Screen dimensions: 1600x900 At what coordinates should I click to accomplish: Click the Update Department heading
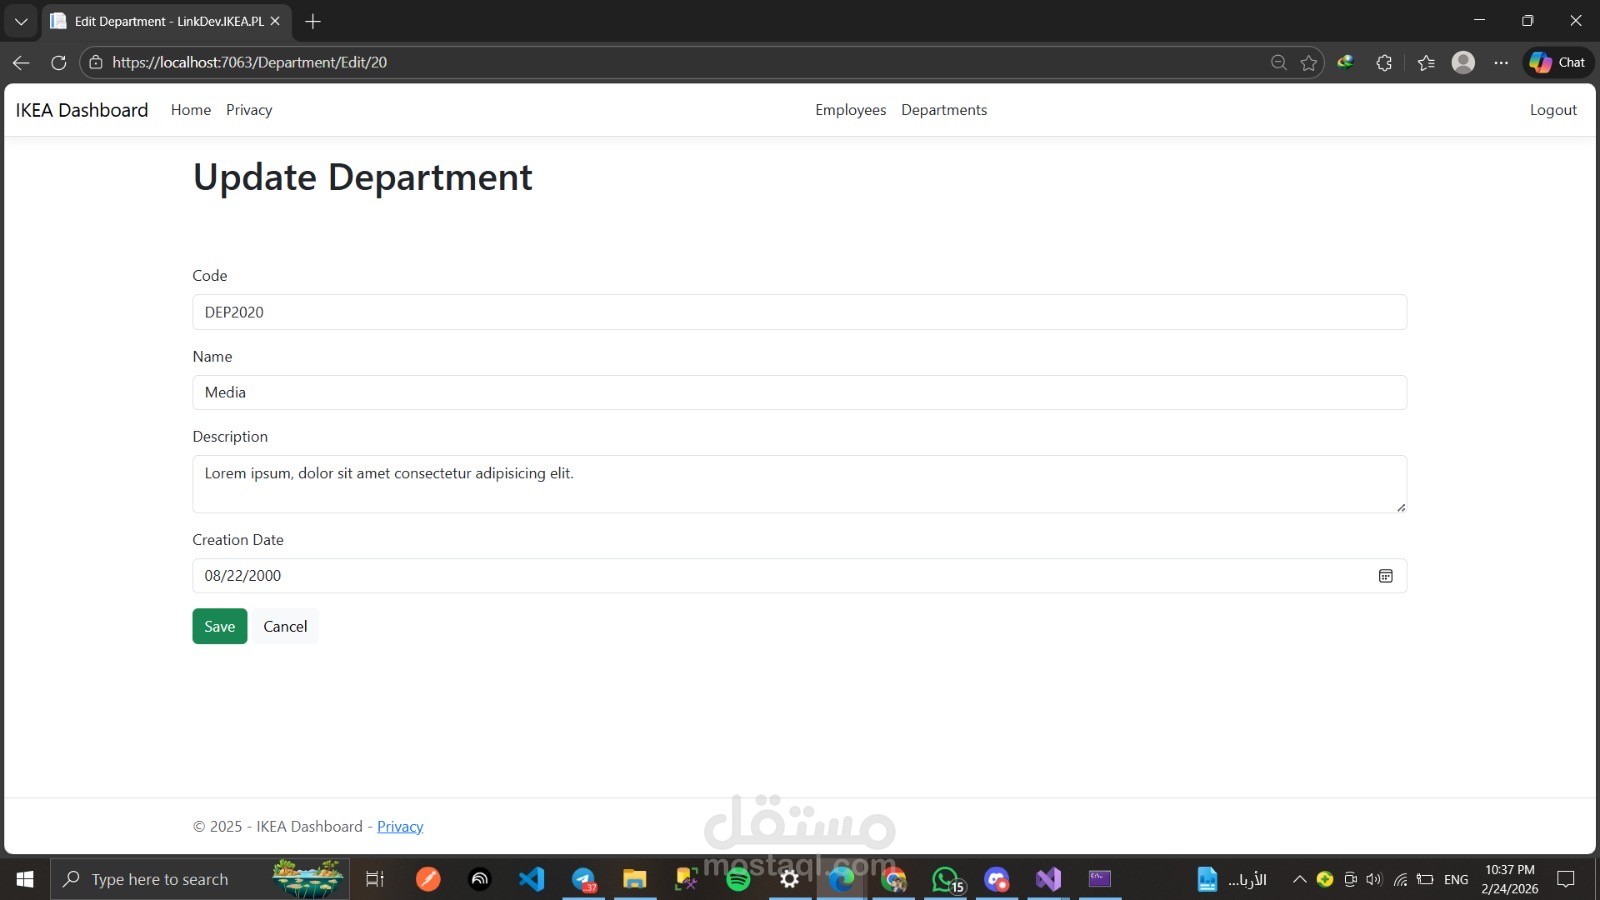pos(363,177)
